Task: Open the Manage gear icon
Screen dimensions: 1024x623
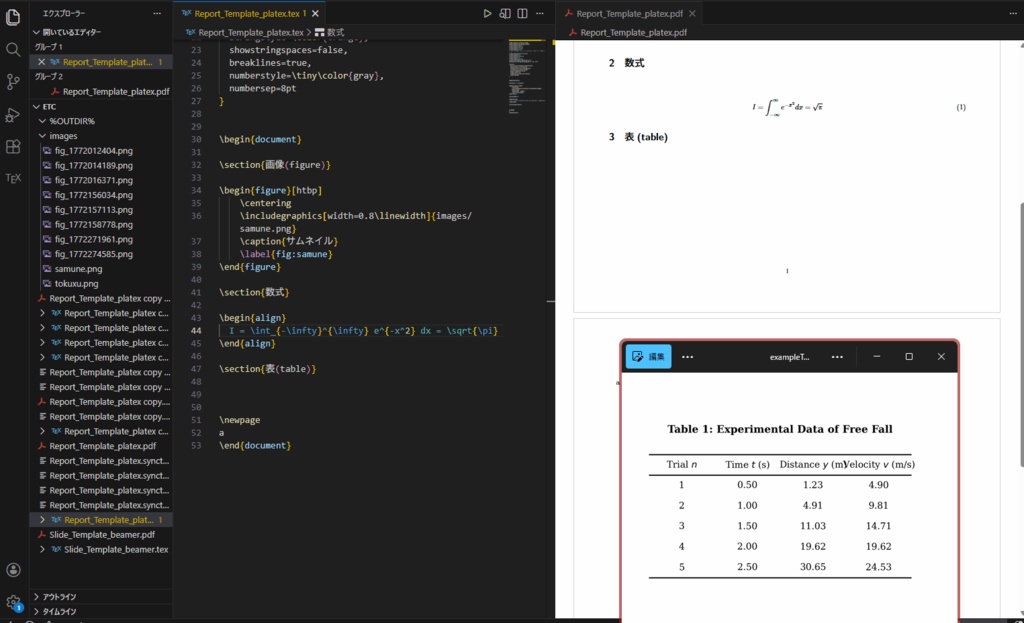Action: pos(13,602)
